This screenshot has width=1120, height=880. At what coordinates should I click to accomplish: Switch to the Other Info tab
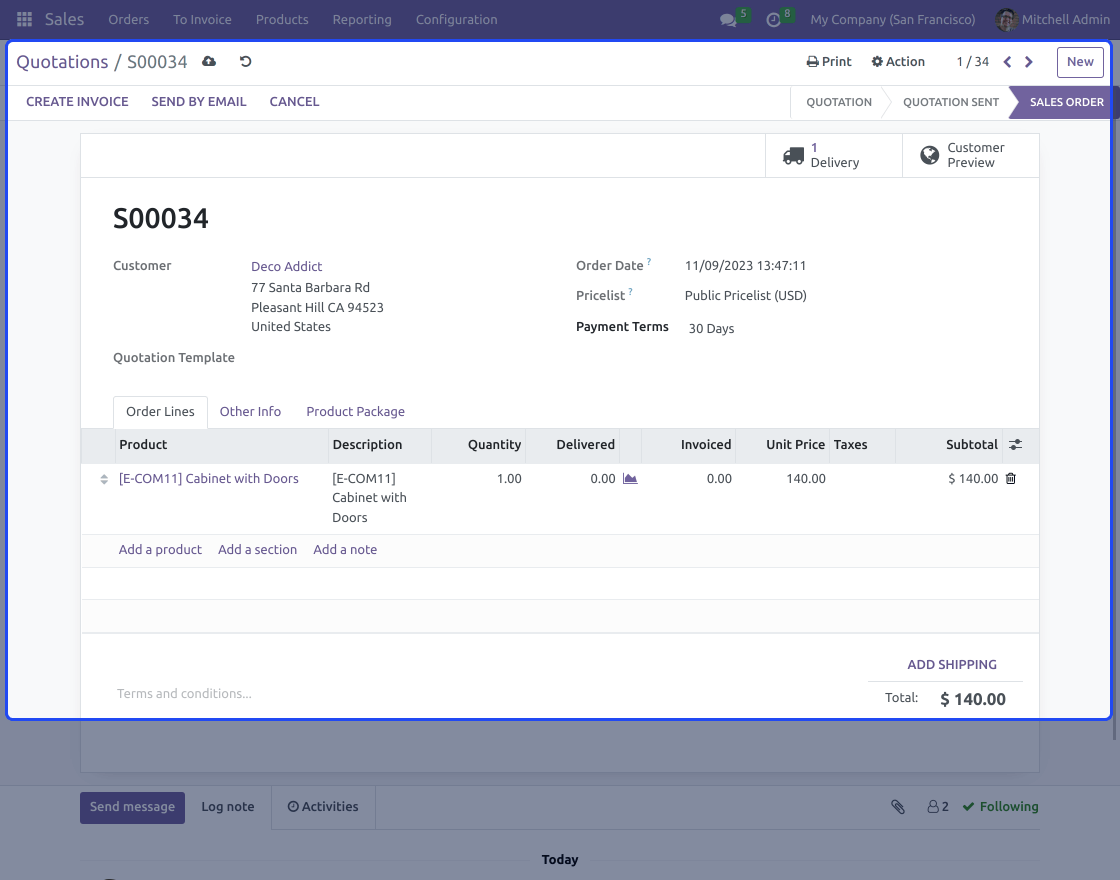(x=250, y=412)
